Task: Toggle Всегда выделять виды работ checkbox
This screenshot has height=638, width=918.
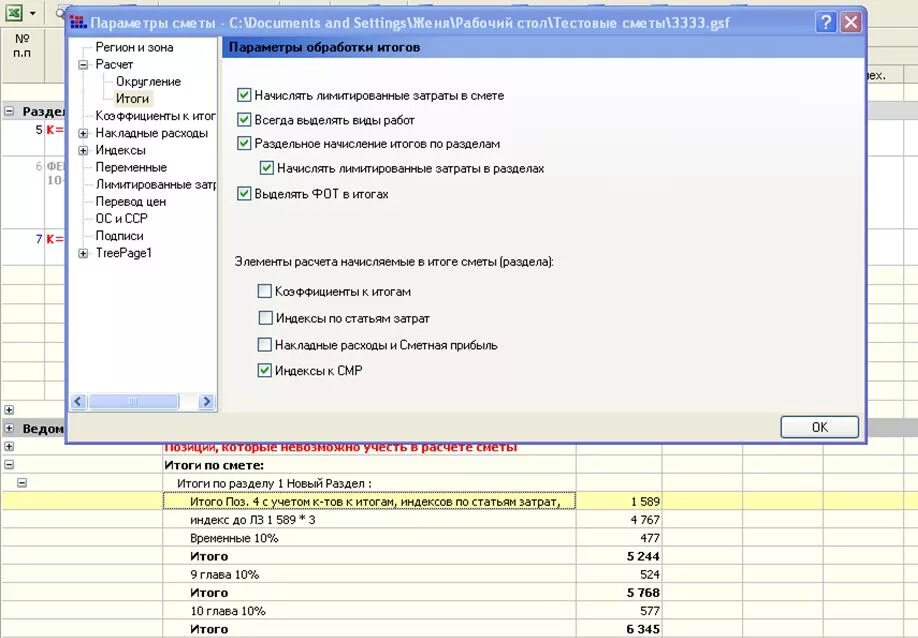Action: [x=244, y=120]
